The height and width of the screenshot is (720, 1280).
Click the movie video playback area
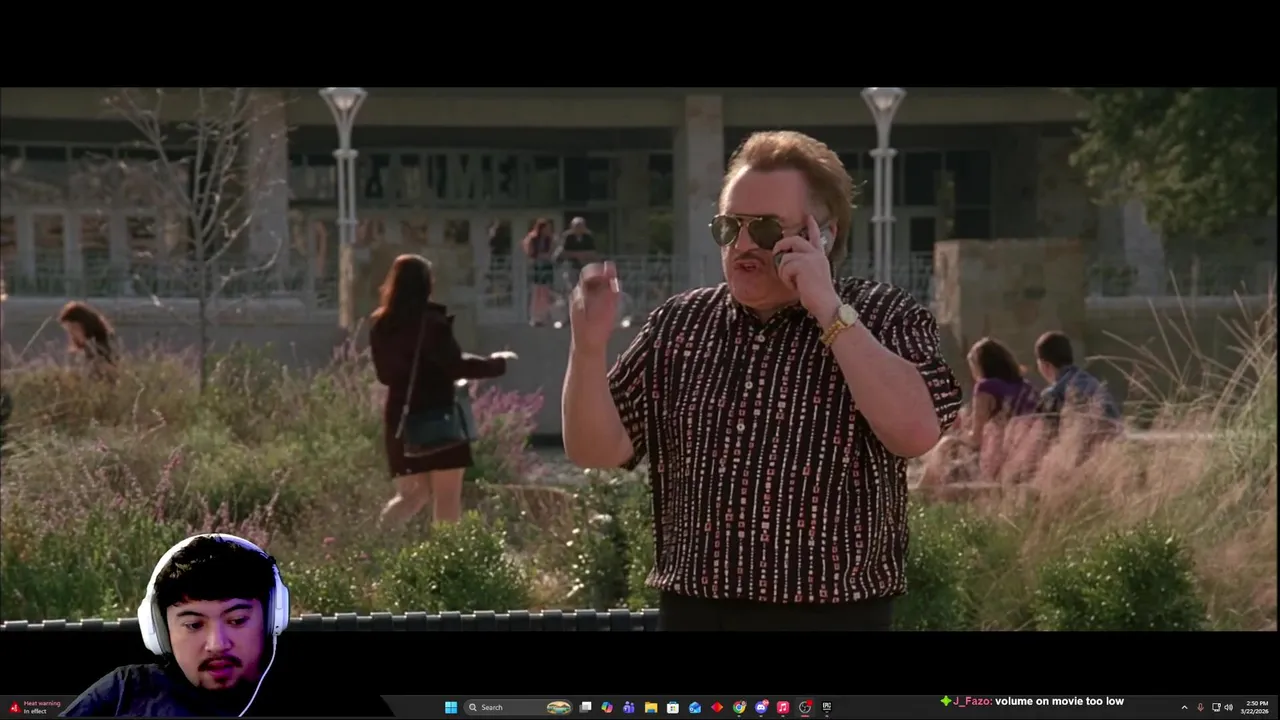click(640, 358)
